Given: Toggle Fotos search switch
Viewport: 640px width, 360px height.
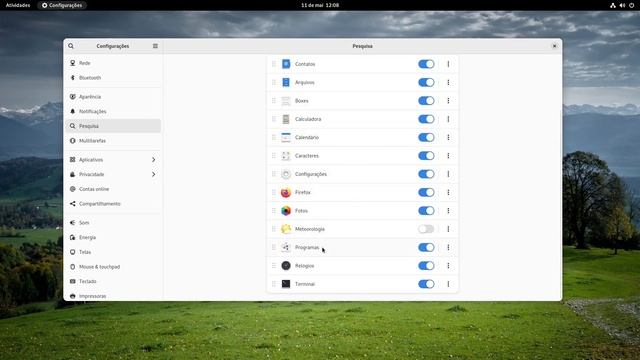Looking at the screenshot, I should tap(426, 211).
